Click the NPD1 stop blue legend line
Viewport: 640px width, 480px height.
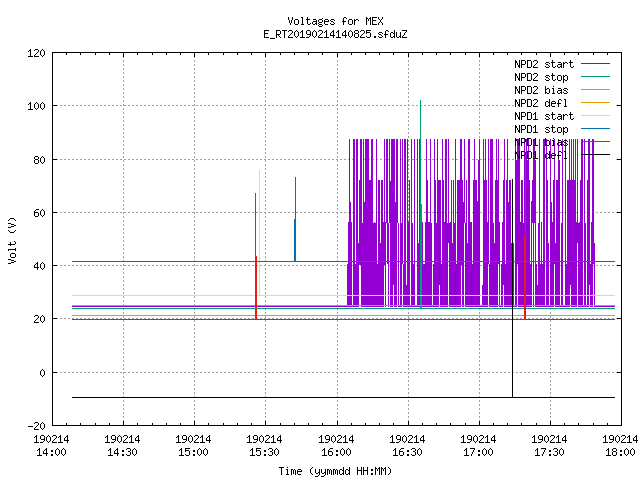[596, 129]
